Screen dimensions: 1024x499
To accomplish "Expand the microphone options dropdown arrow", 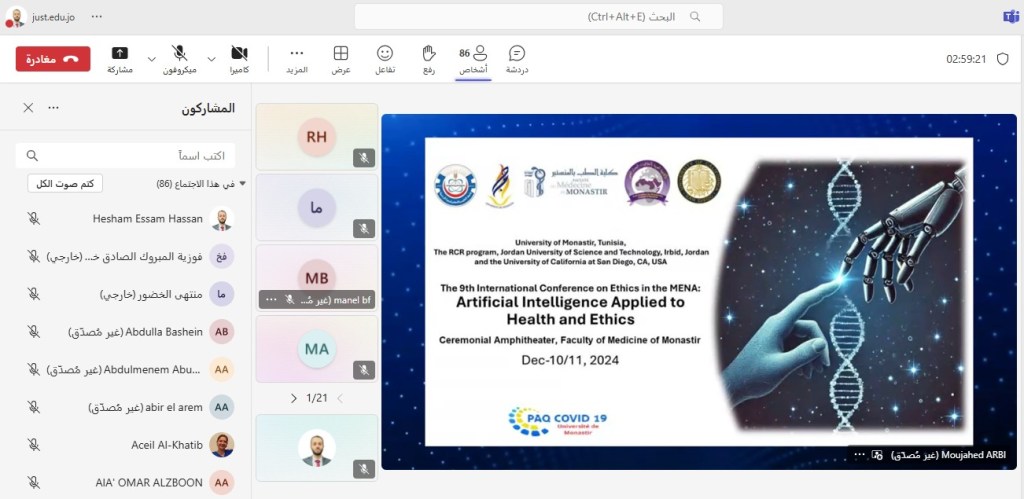I will 152,59.
